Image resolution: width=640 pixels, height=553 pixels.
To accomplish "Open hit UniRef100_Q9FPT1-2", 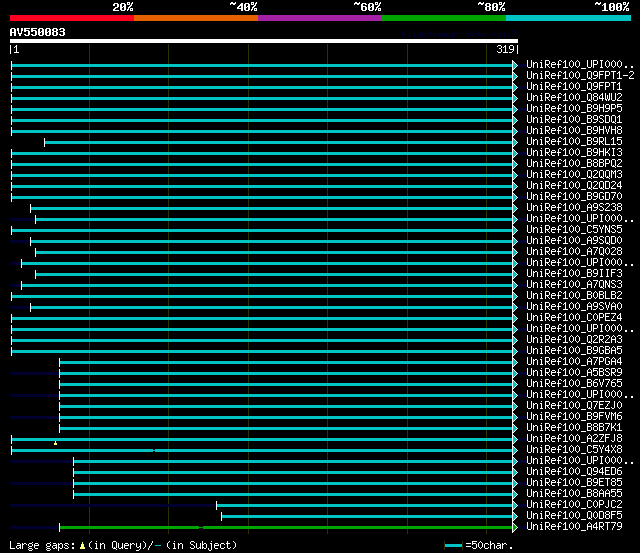I will coord(580,76).
